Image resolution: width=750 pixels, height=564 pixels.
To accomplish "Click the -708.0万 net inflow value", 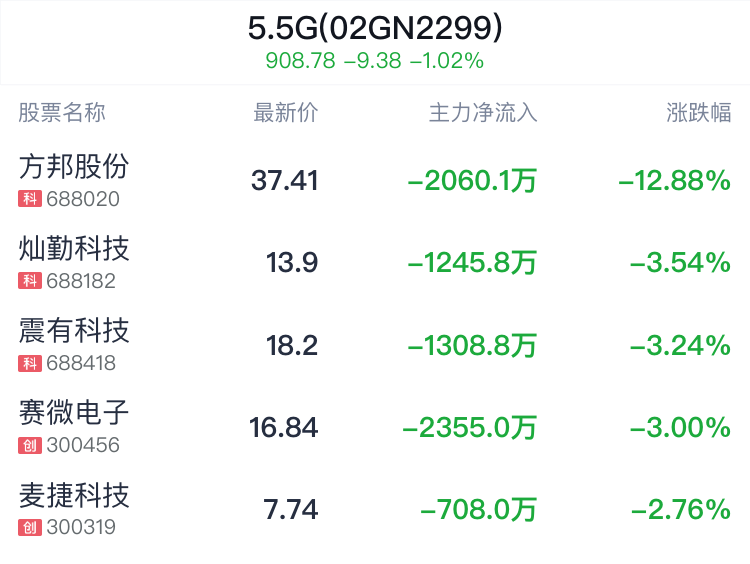I will point(479,509).
